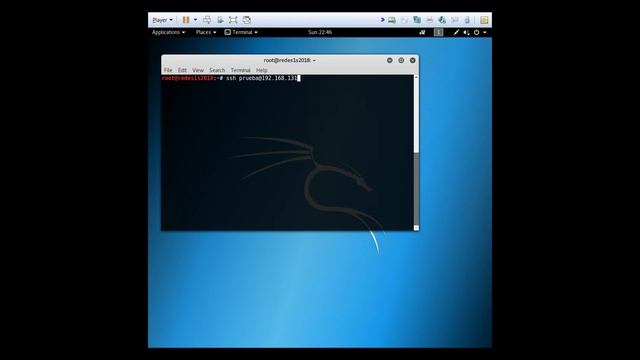Viewport: 640px width, 360px height.
Task: Open the View menu in terminal window
Action: (x=198, y=70)
